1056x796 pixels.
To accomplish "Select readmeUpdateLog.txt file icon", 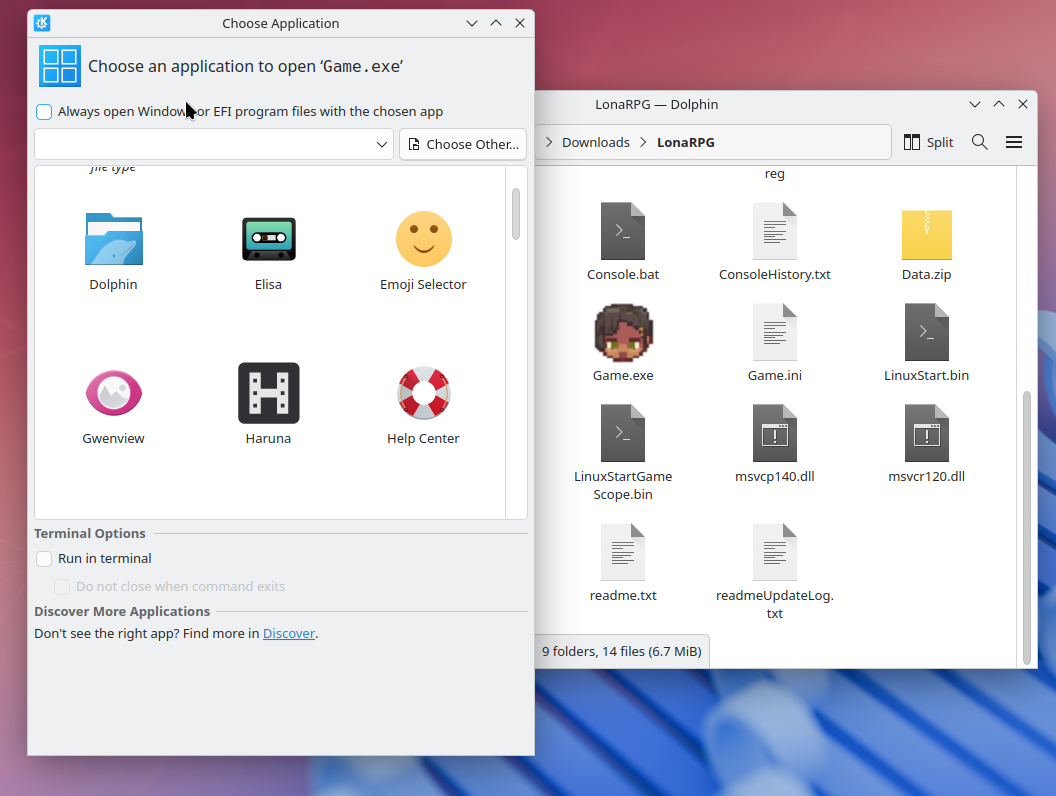I will pos(774,552).
